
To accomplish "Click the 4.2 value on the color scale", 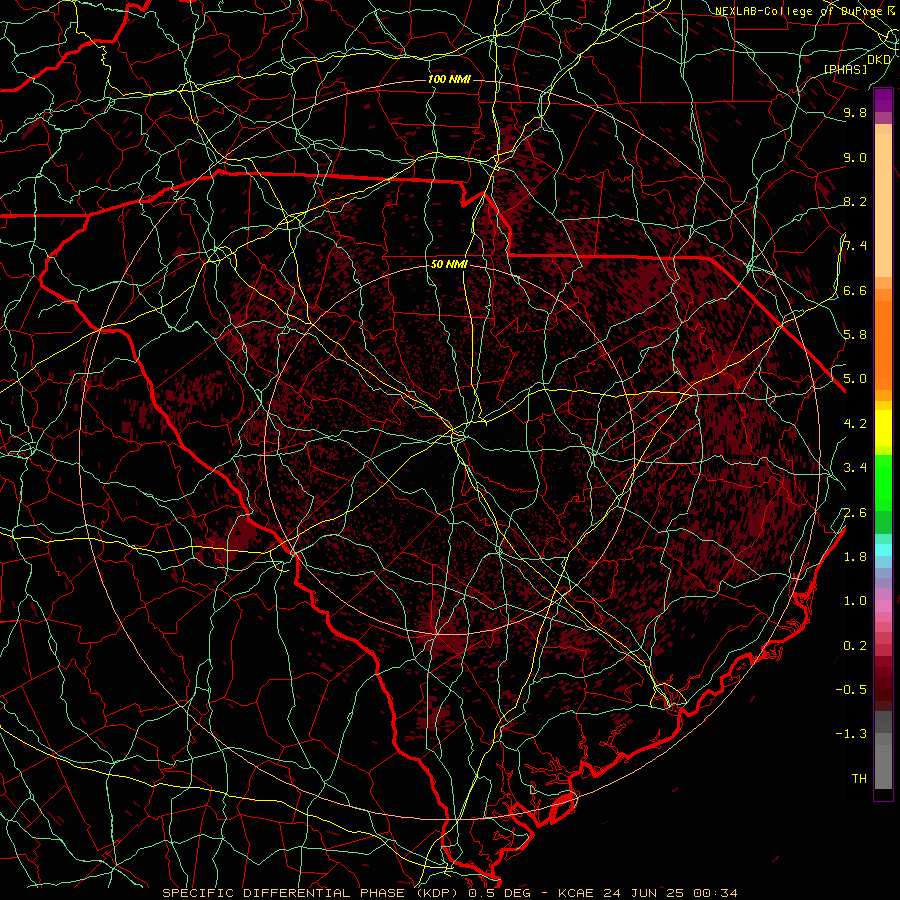I will (x=855, y=424).
